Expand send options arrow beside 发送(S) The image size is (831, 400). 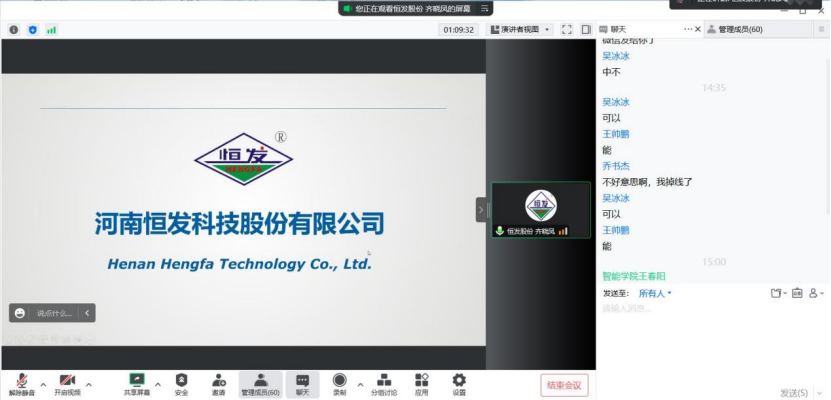coord(817,393)
